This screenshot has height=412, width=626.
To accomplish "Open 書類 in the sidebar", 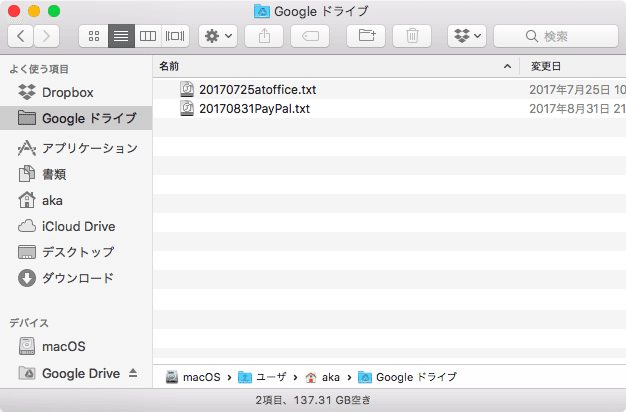I will (x=76, y=174).
